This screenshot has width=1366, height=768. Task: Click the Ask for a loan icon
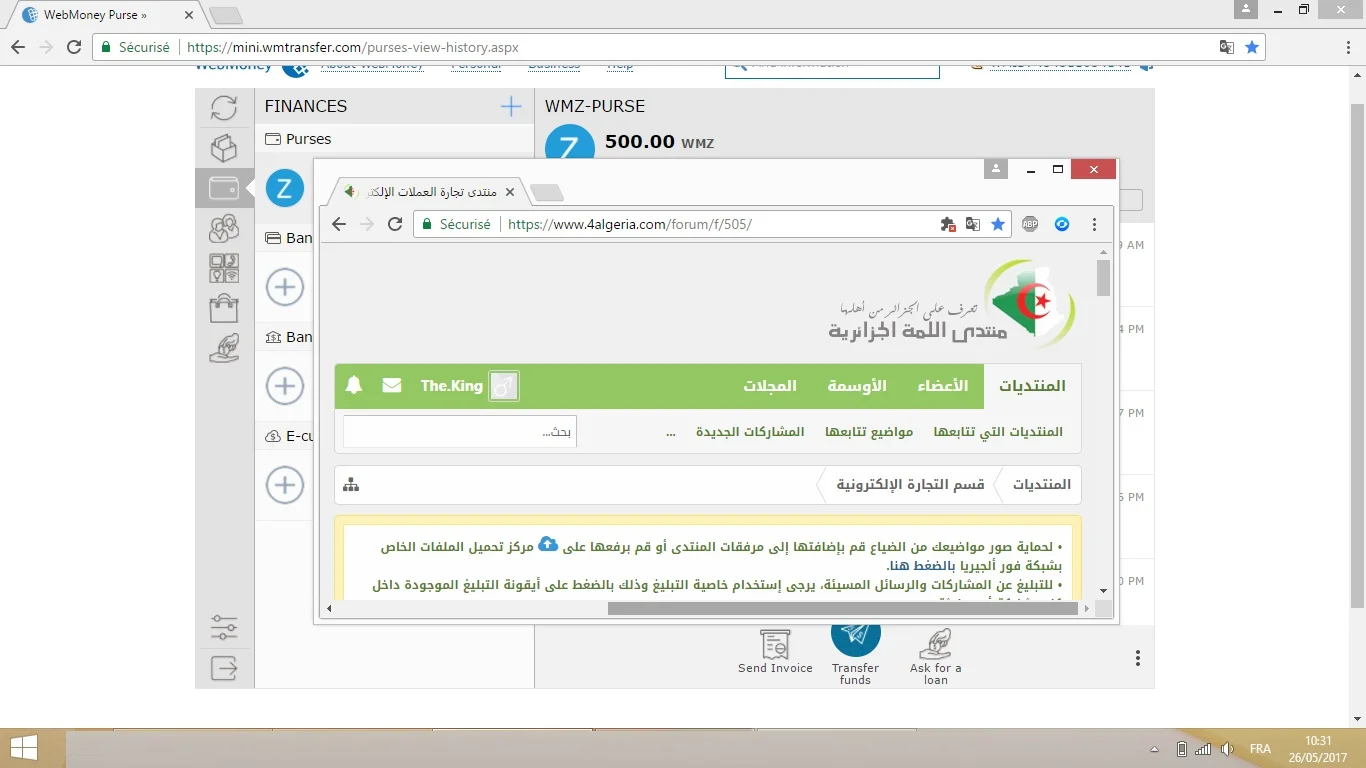tap(935, 644)
